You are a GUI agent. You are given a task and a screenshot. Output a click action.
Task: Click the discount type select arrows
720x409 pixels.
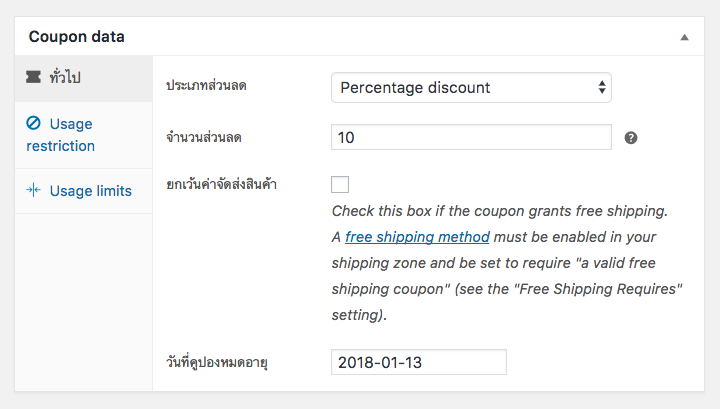coord(602,87)
